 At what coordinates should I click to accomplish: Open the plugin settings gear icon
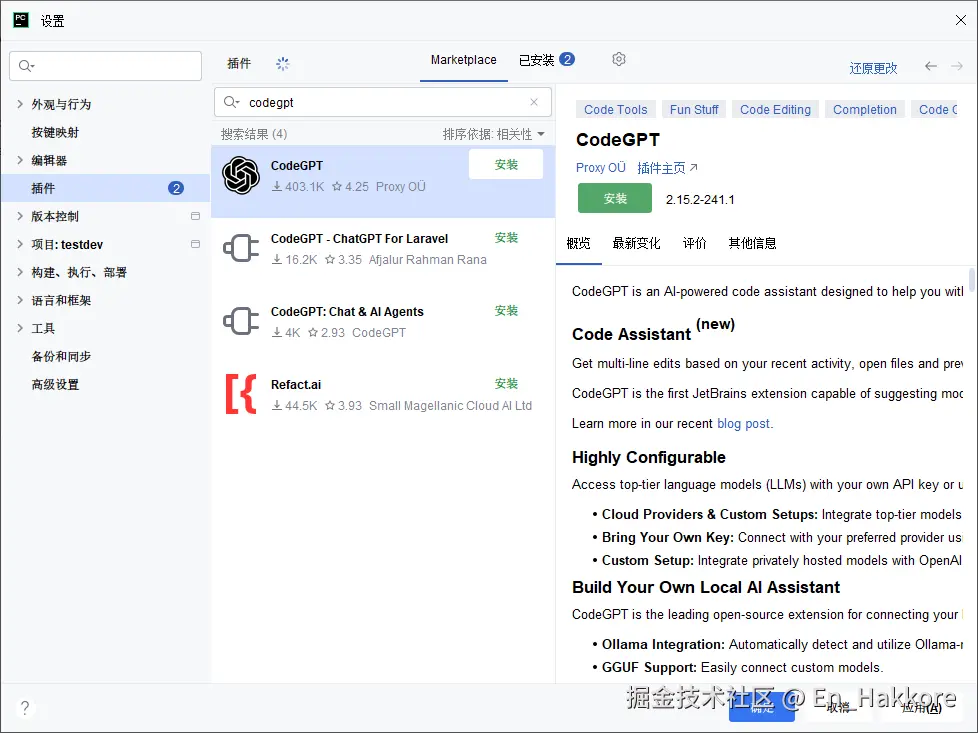(x=618, y=59)
